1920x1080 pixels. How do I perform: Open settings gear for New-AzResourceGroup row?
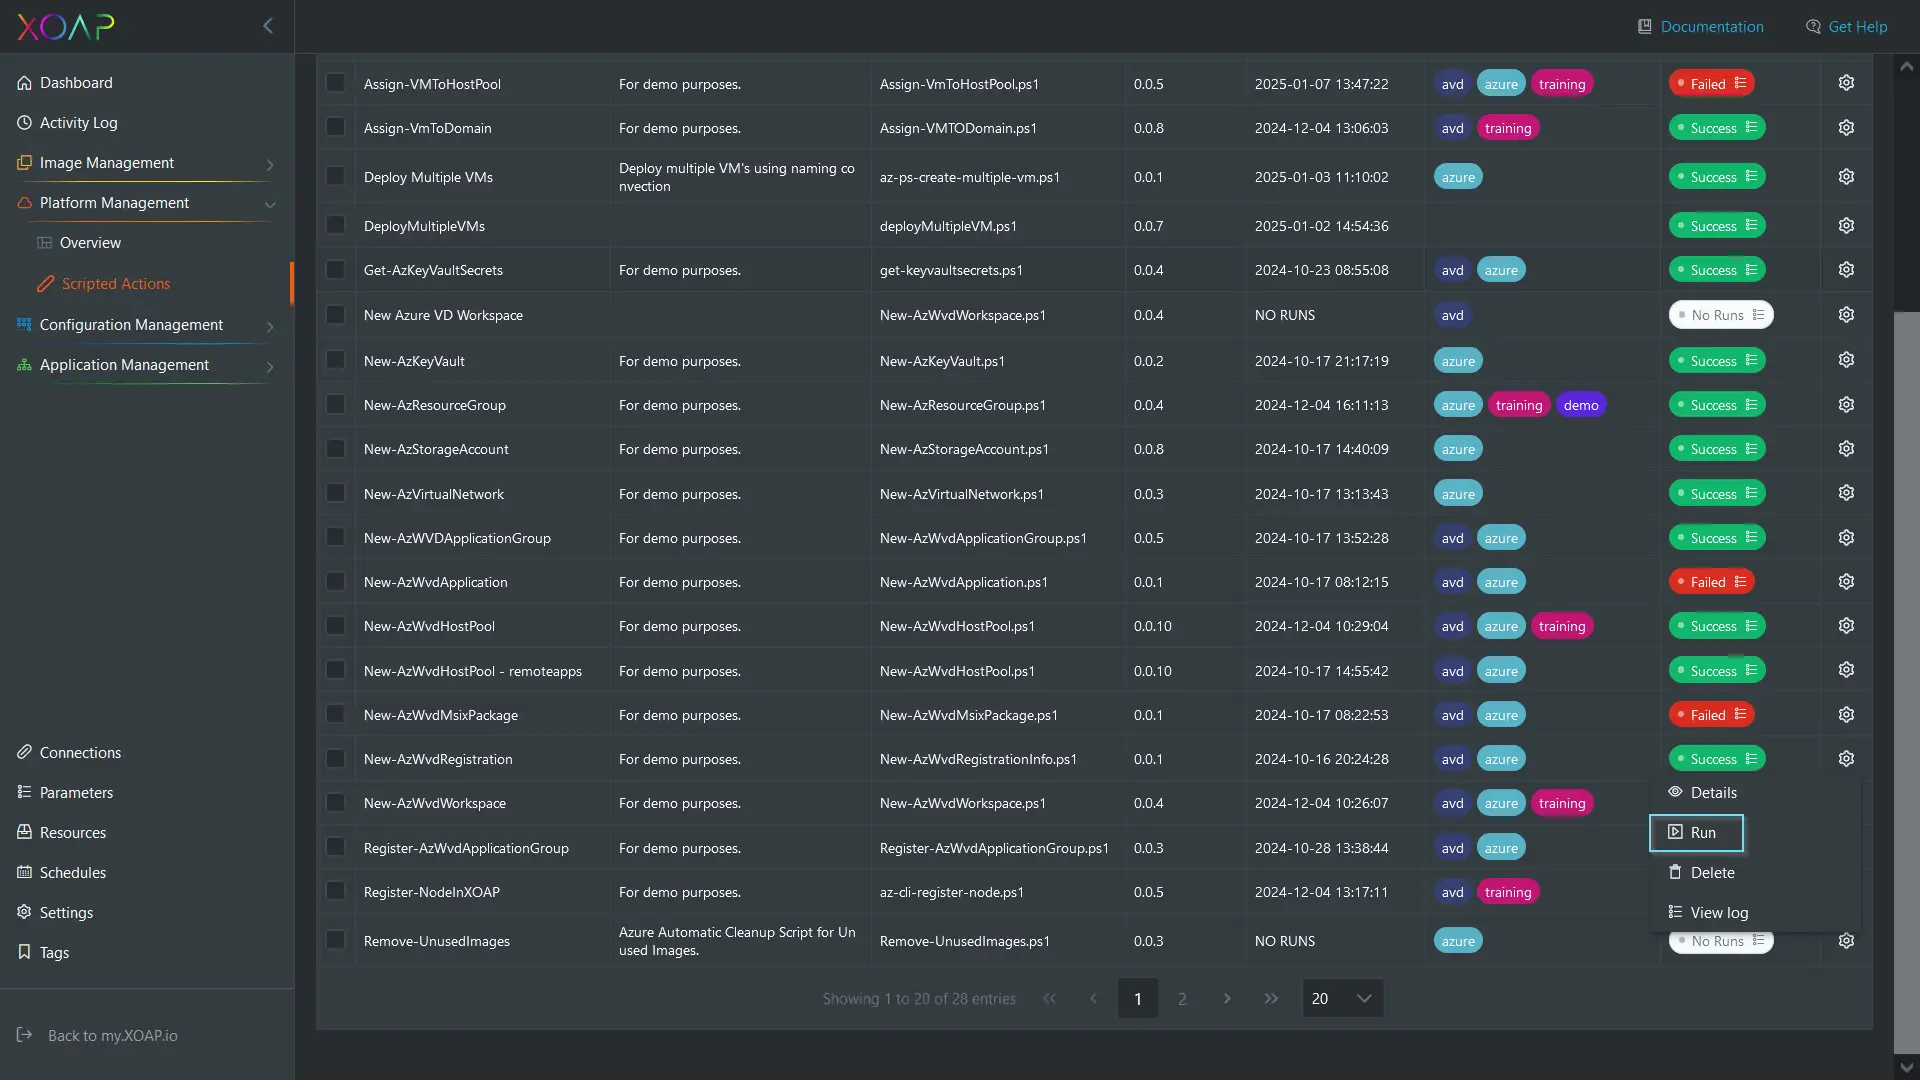(x=1846, y=405)
